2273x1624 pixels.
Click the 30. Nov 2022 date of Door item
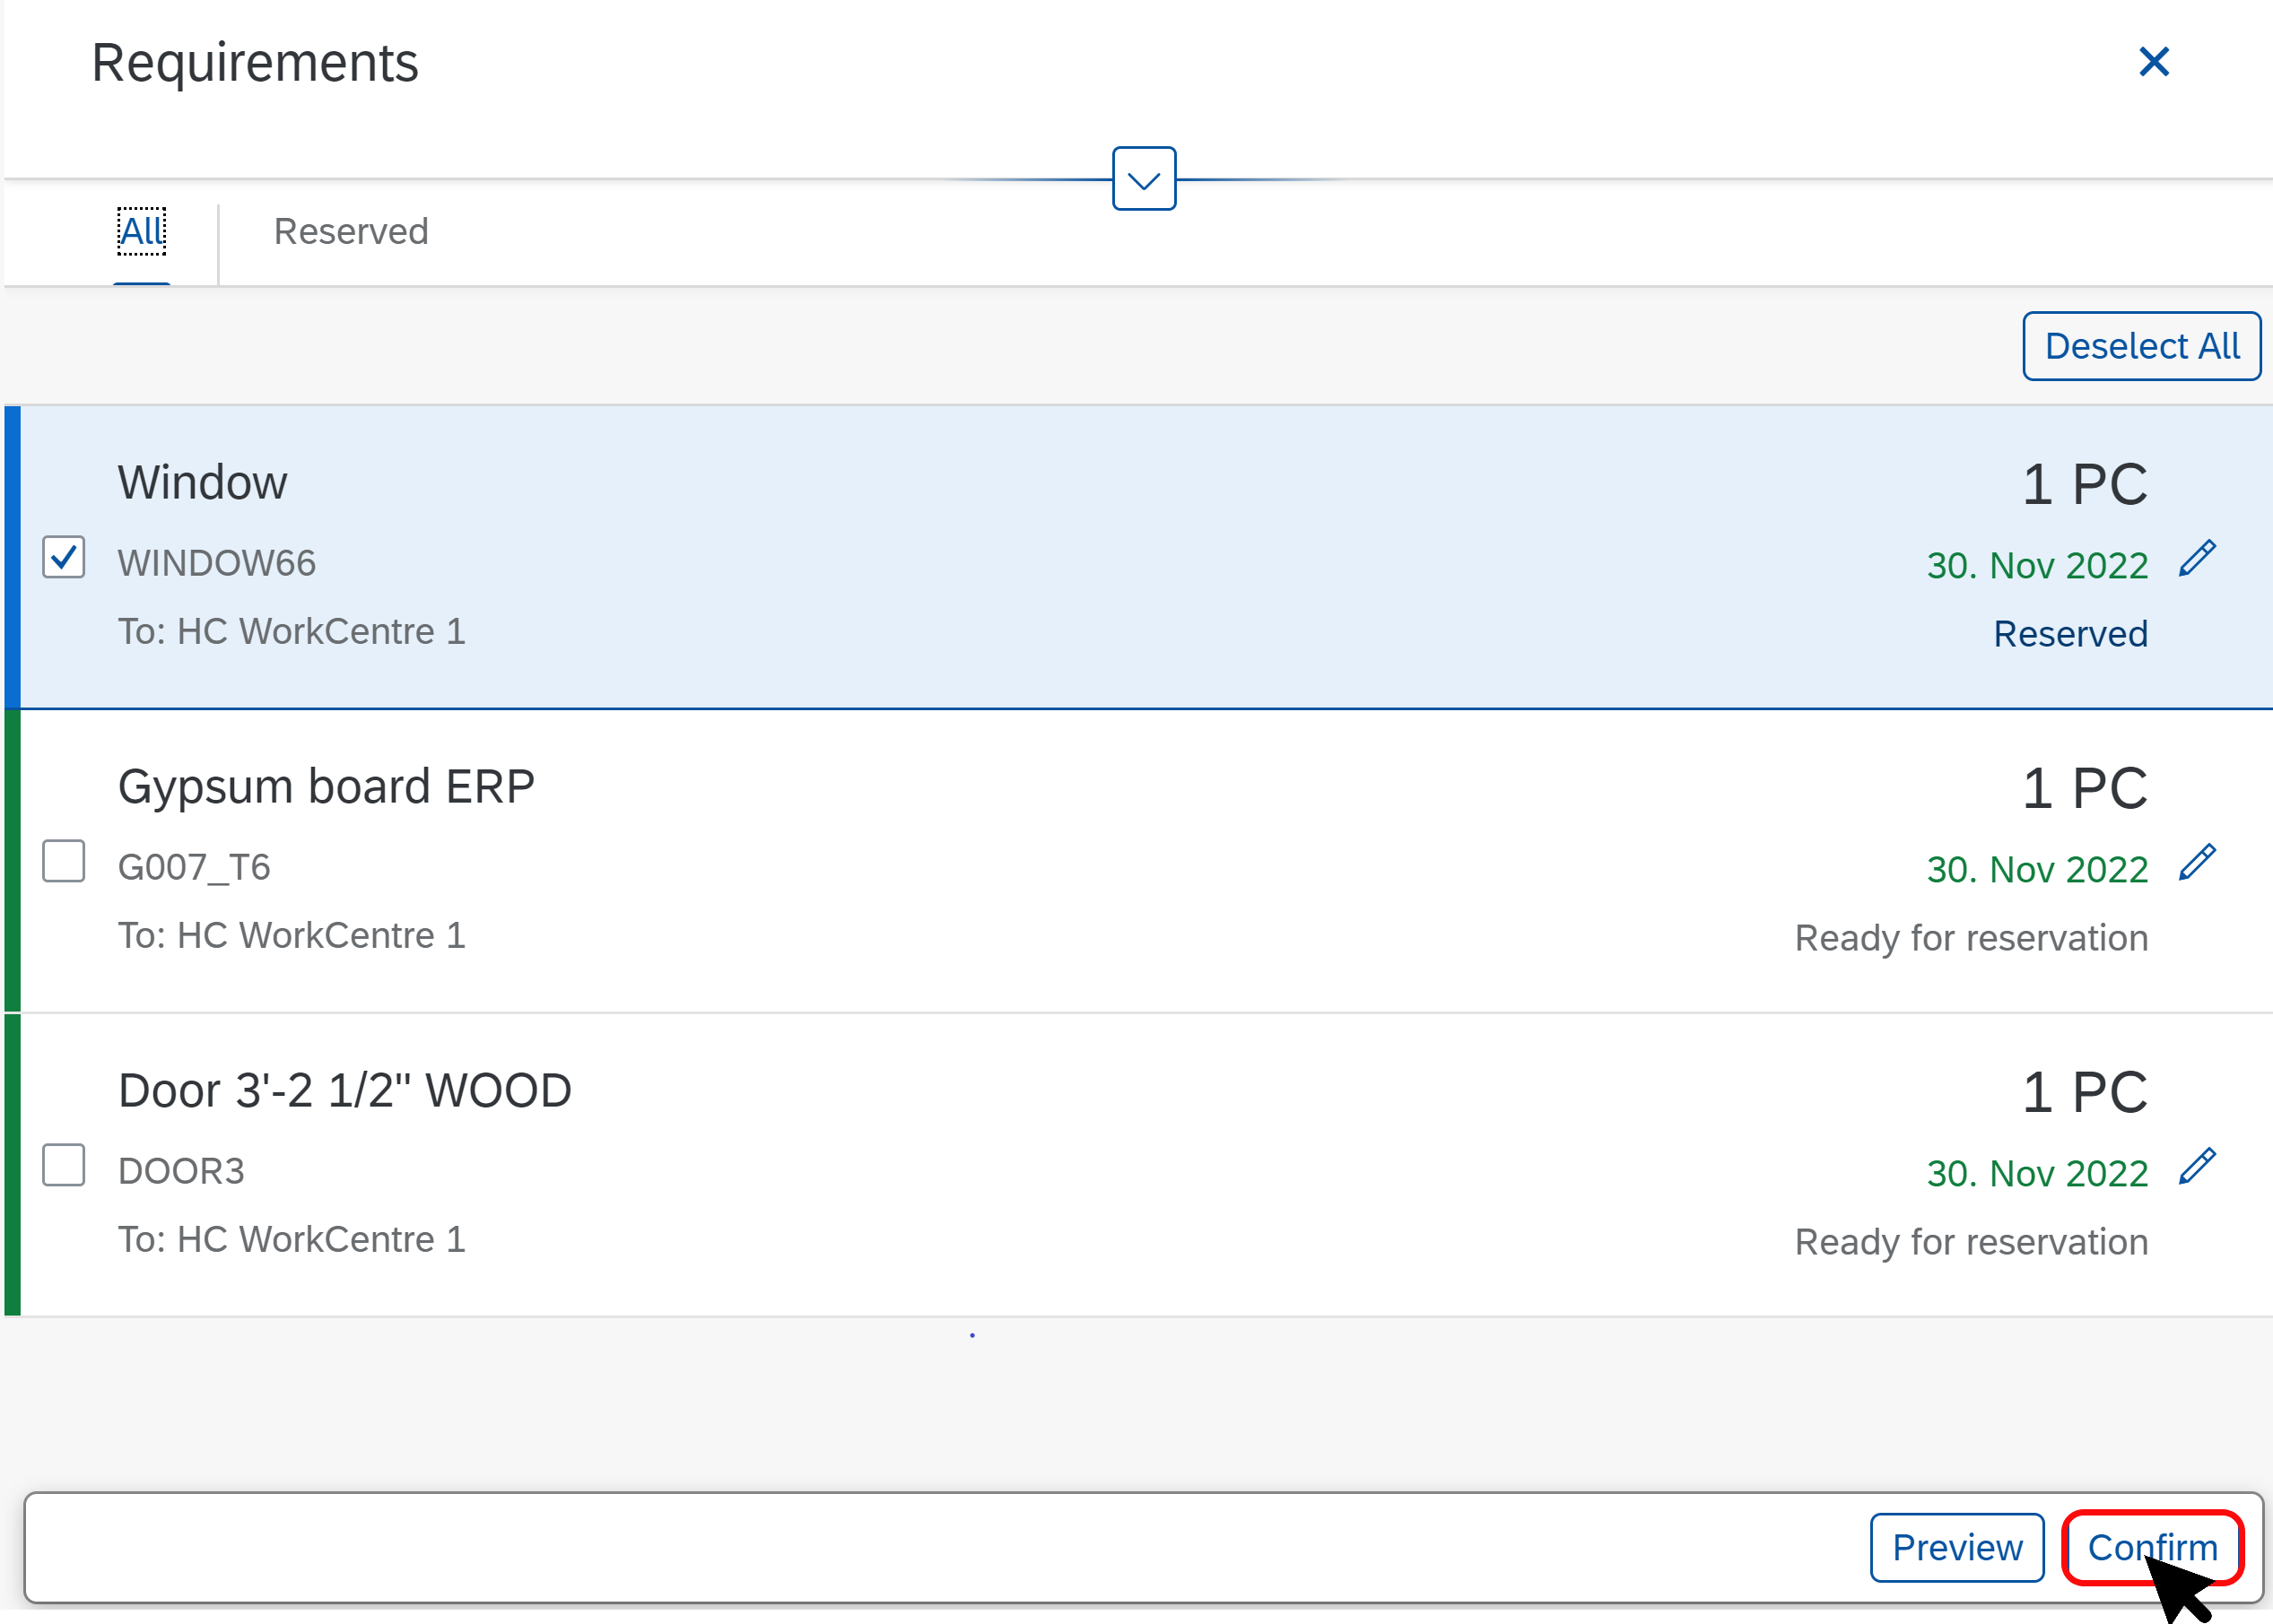pyautogui.click(x=2037, y=1174)
